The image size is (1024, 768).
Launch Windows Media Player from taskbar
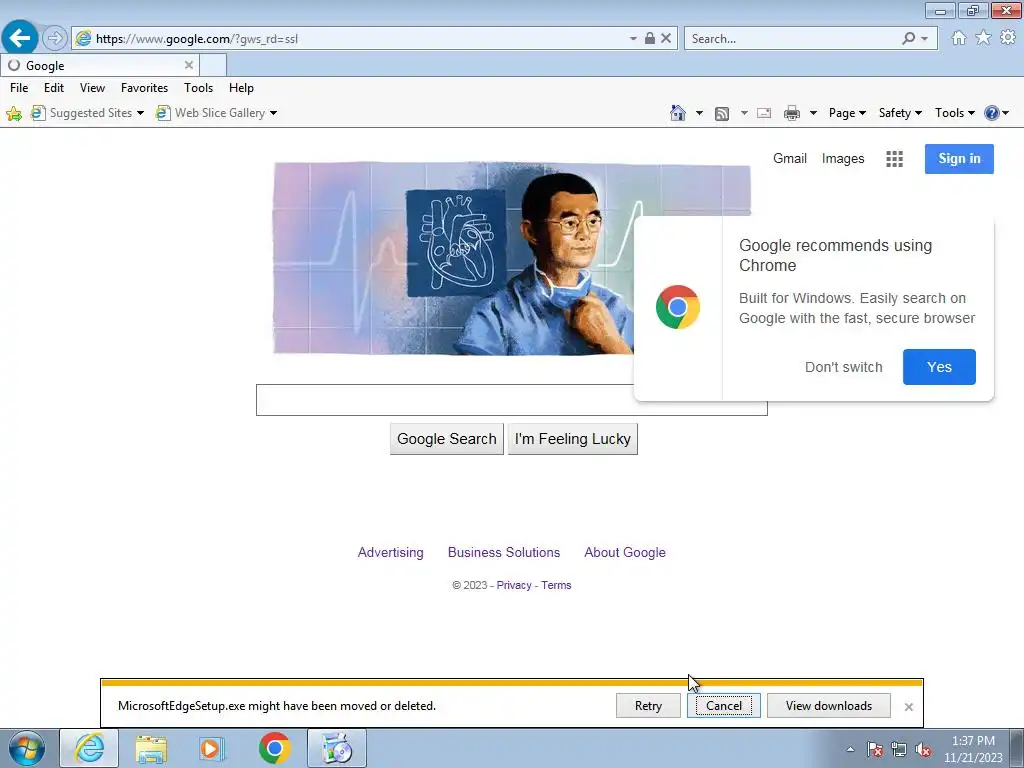[211, 748]
